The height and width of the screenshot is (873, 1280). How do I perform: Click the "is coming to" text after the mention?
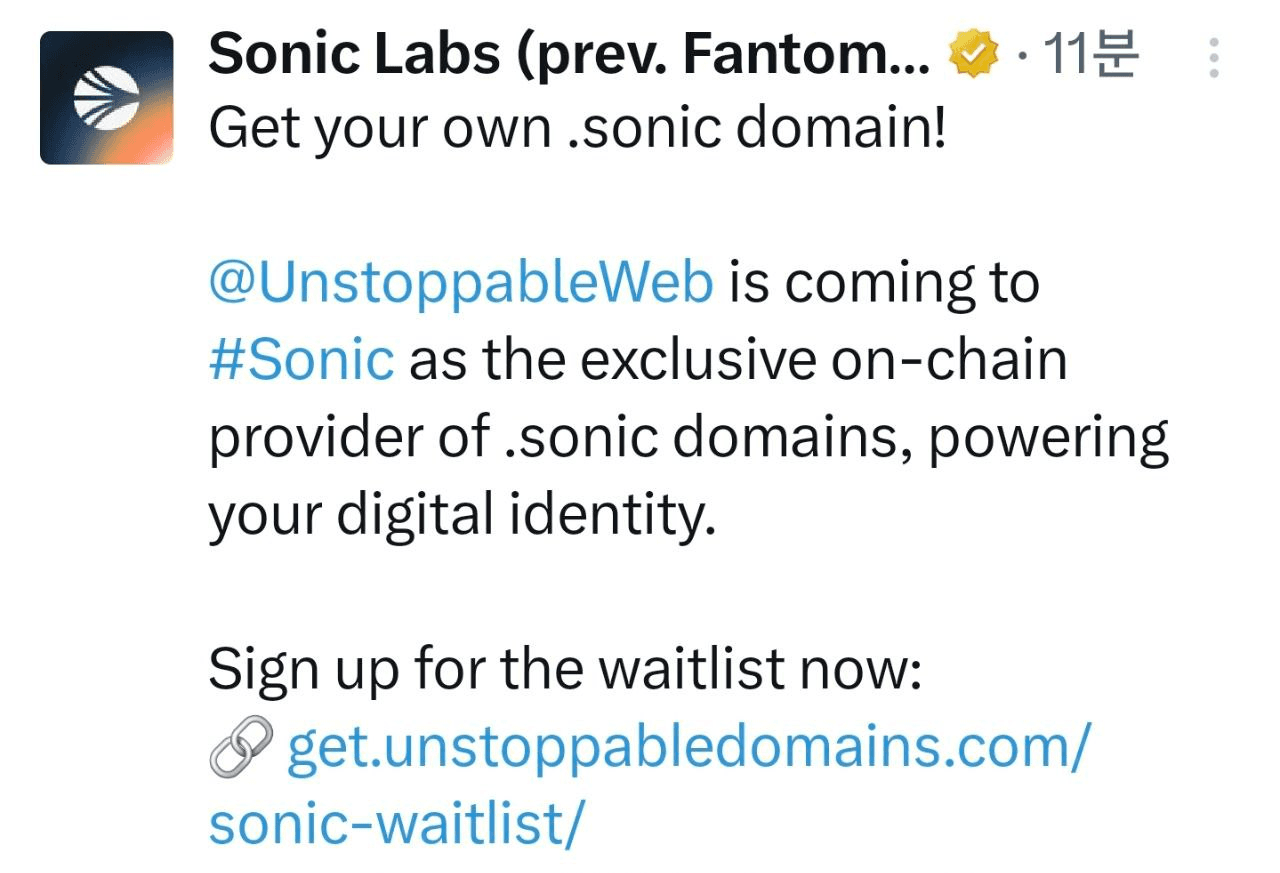point(883,285)
